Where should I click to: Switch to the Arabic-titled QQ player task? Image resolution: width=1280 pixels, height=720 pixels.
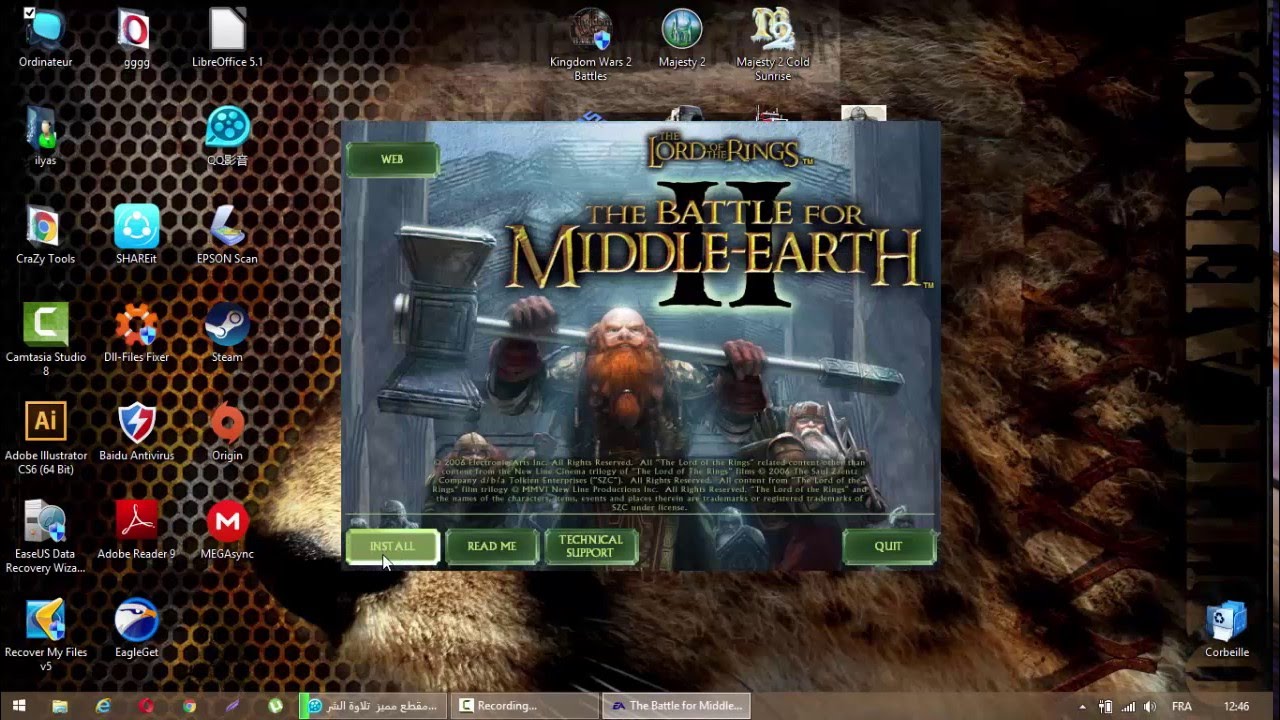[373, 706]
